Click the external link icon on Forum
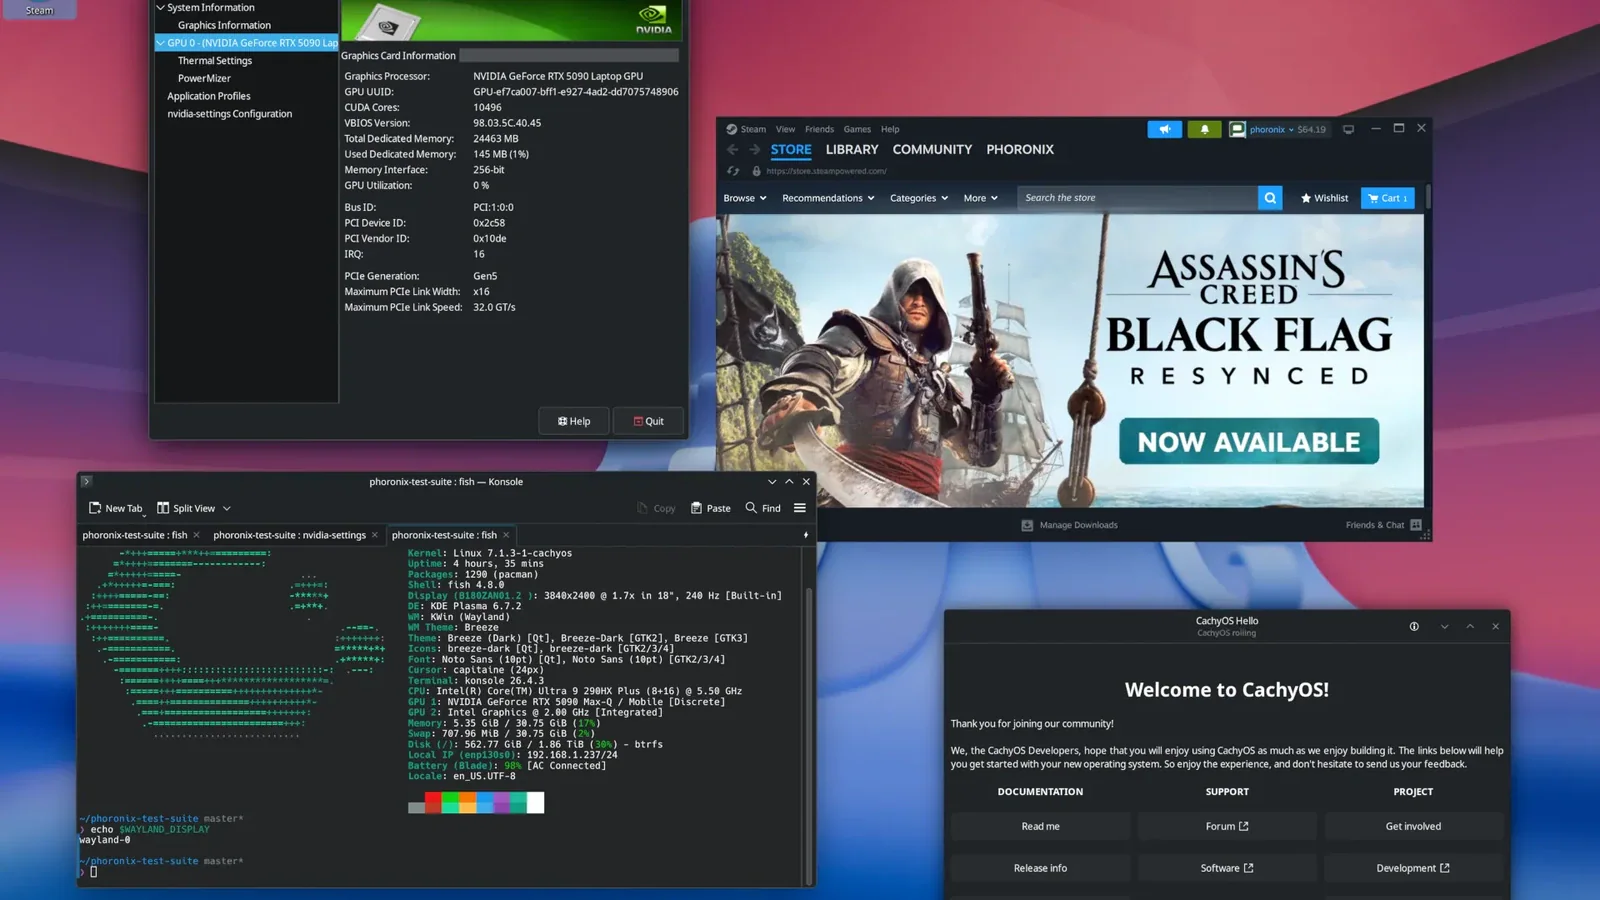Viewport: 1600px width, 900px height. 1243,826
